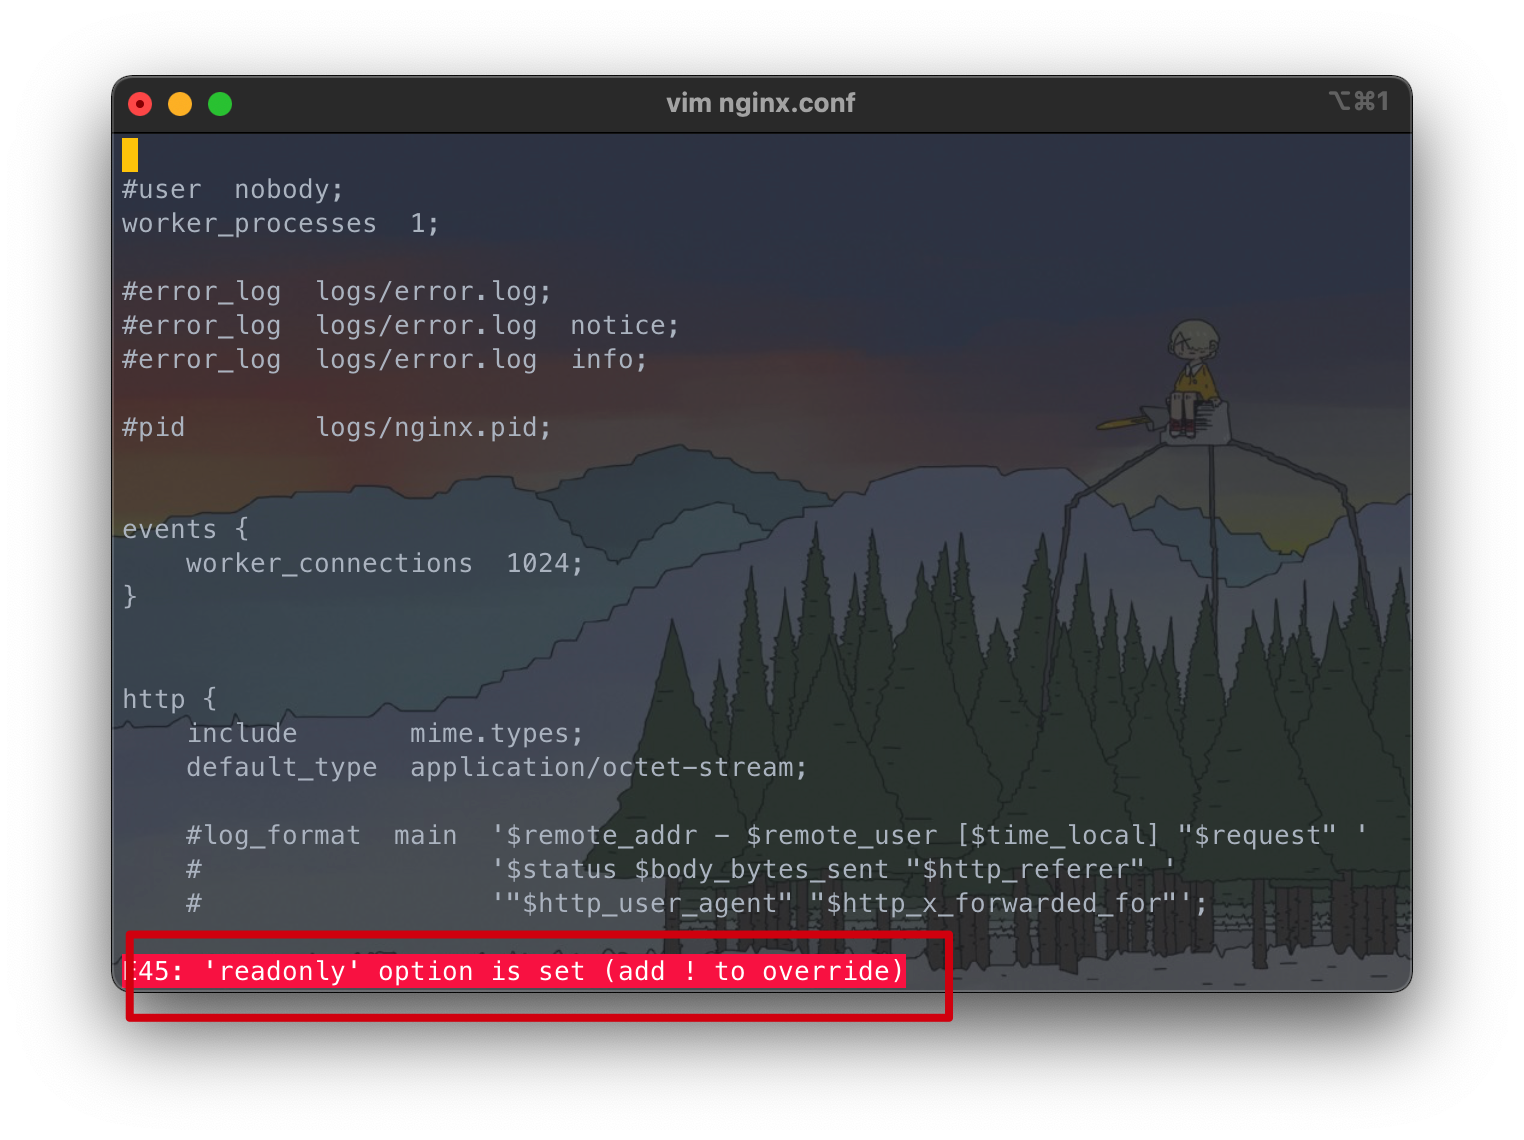Click the 'vim nginx.conf' window title

[761, 103]
